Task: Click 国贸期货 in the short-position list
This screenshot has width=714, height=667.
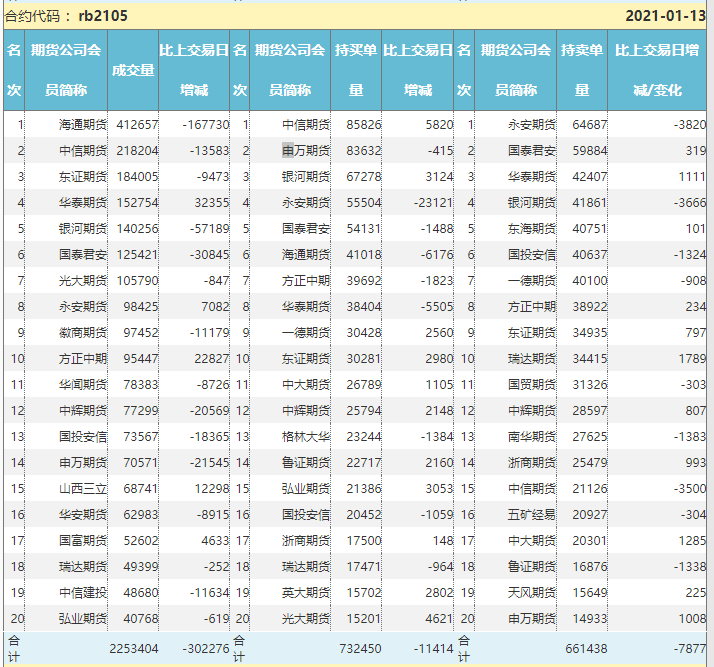Action: 532,384
